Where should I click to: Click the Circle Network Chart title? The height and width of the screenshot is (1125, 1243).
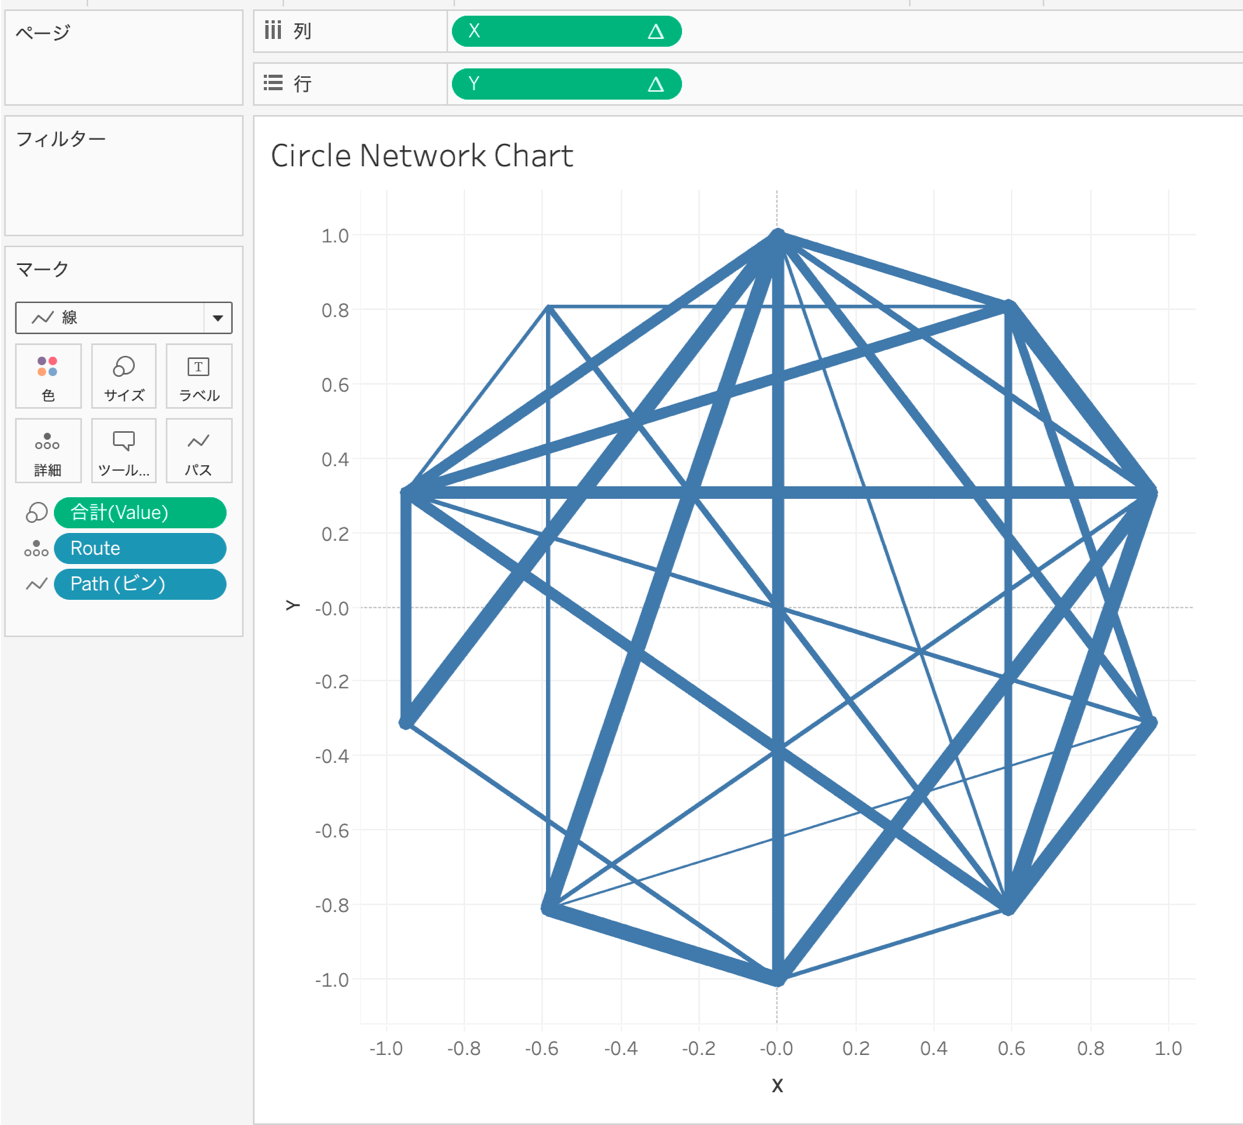(x=422, y=156)
